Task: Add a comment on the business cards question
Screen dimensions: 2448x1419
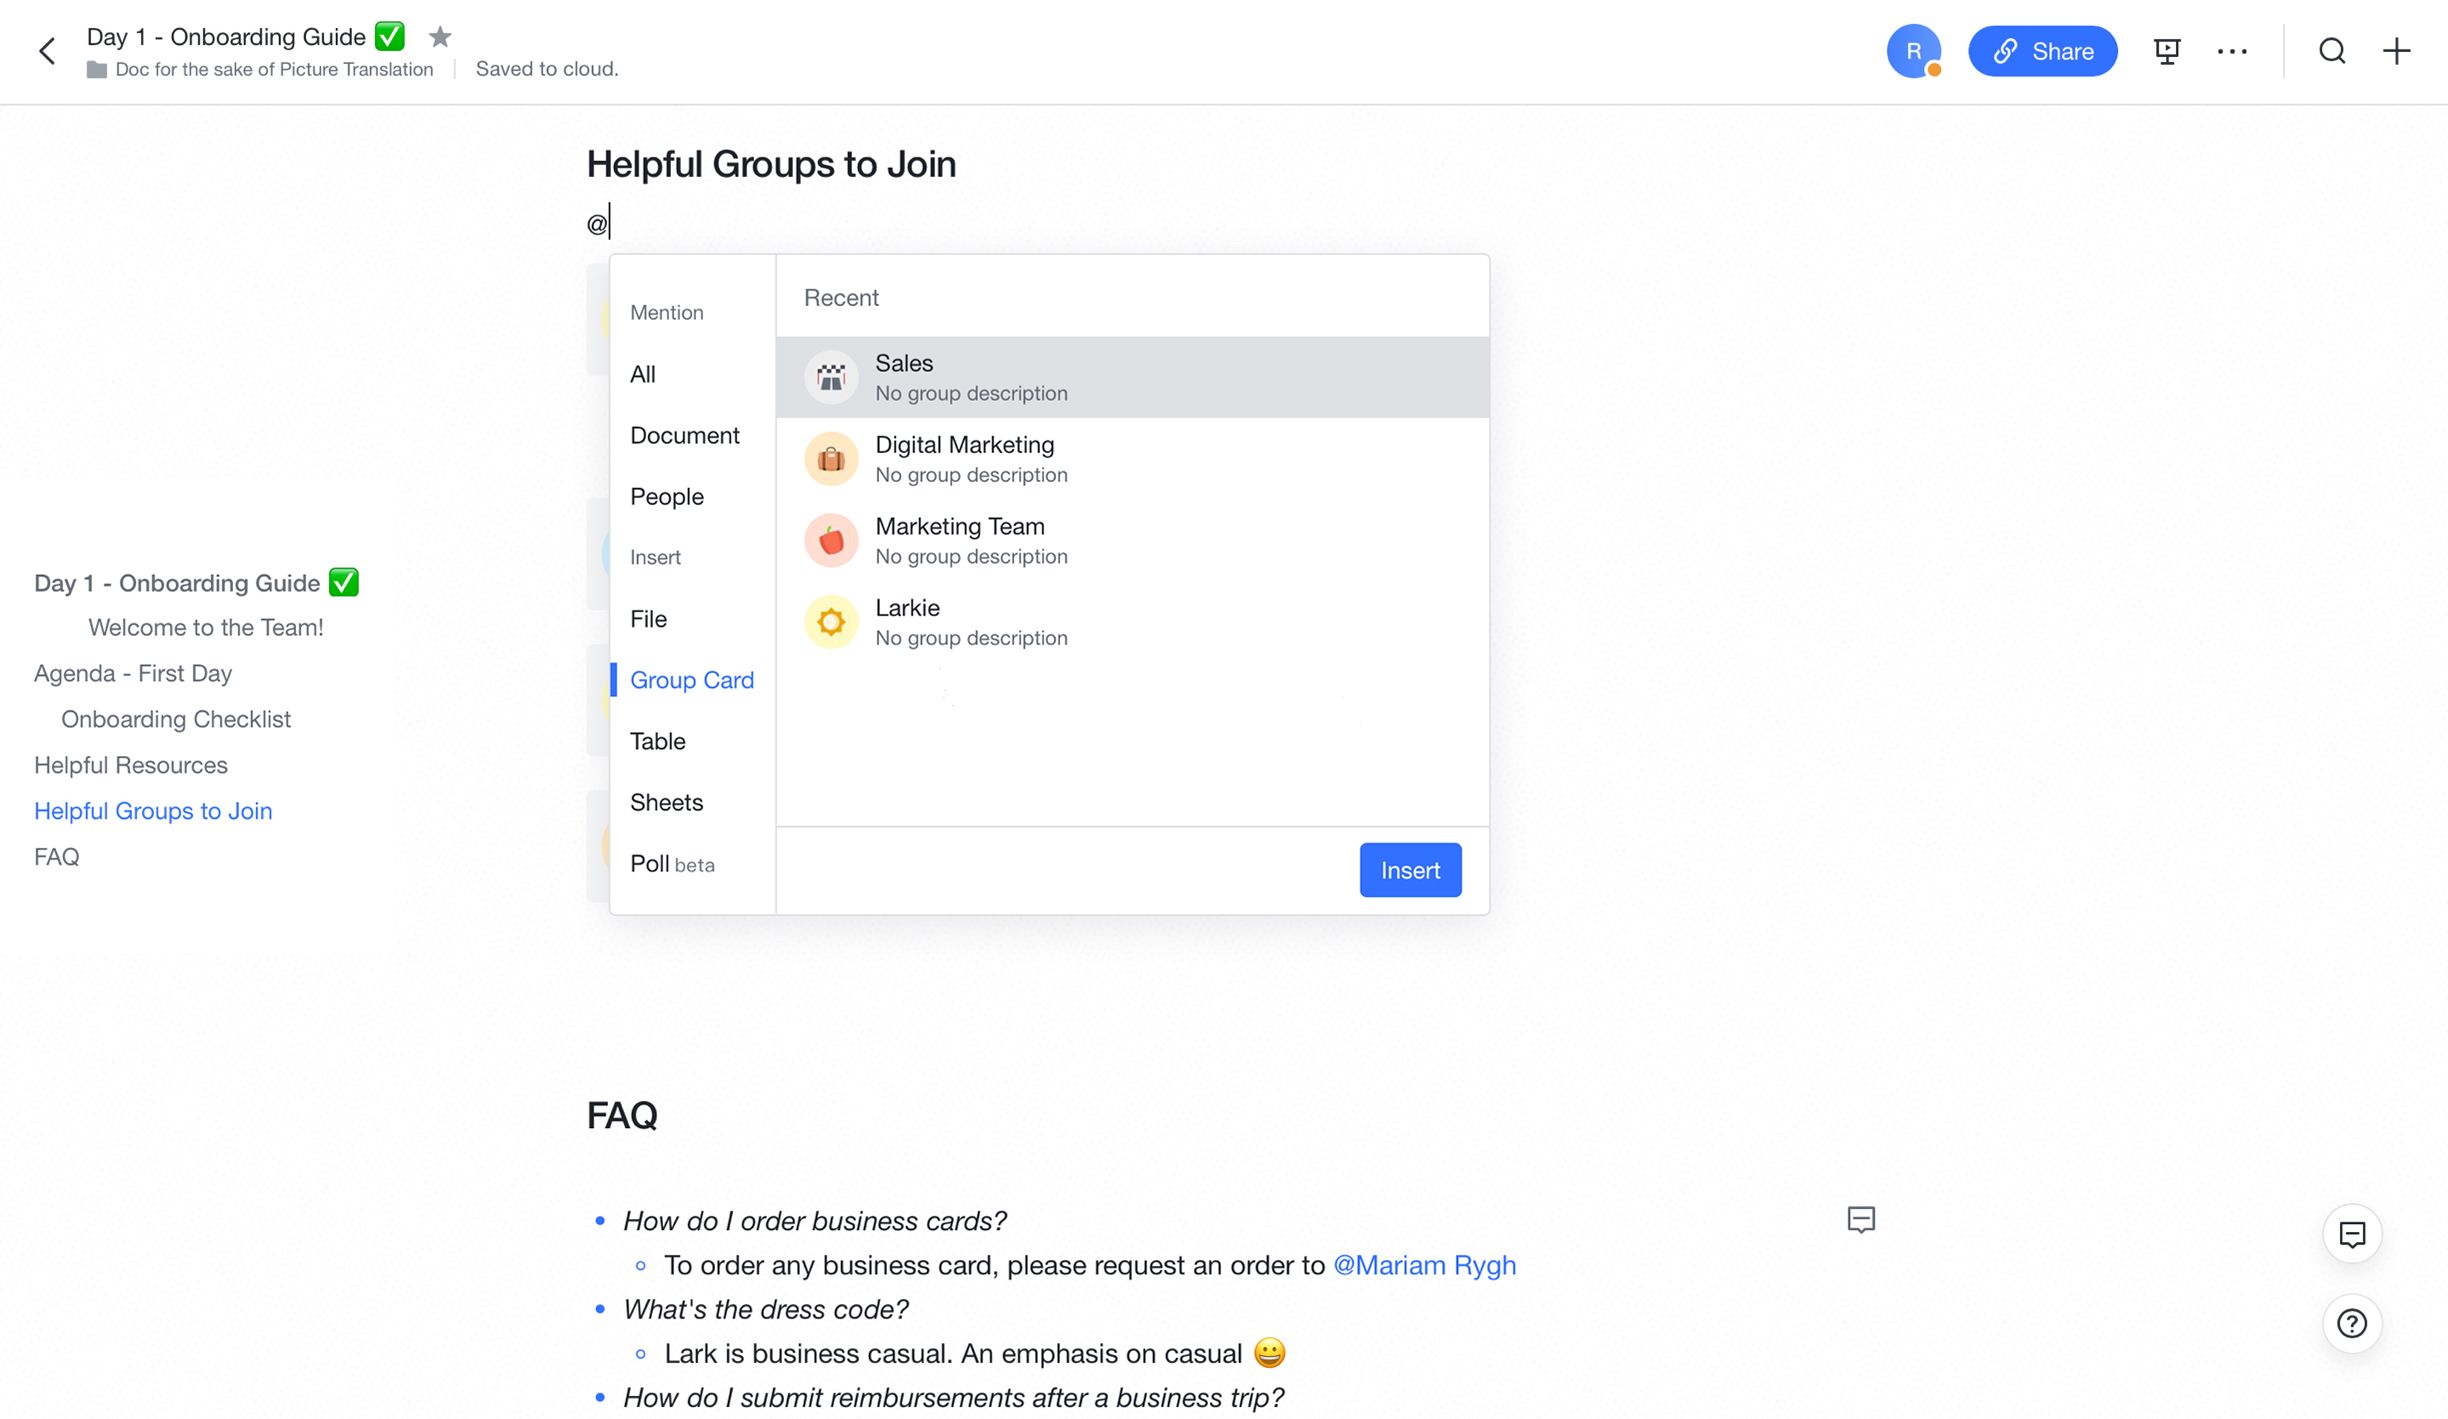Action: click(1861, 1220)
